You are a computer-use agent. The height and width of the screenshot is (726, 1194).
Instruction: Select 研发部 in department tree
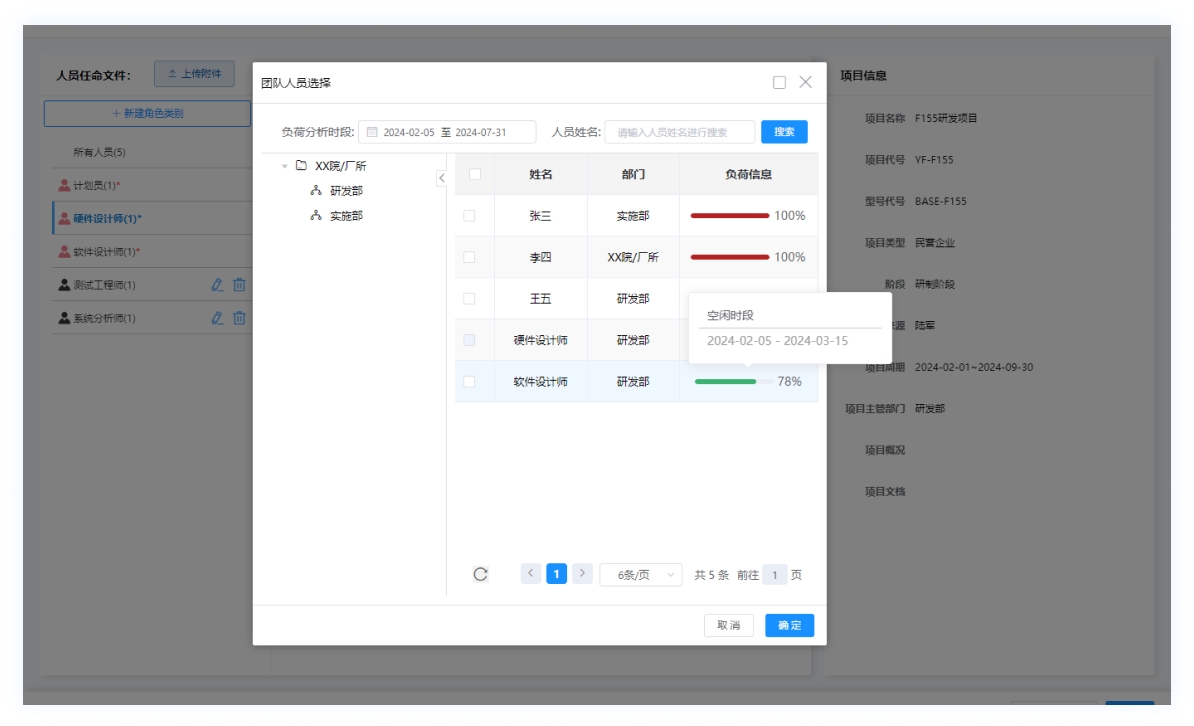point(346,191)
